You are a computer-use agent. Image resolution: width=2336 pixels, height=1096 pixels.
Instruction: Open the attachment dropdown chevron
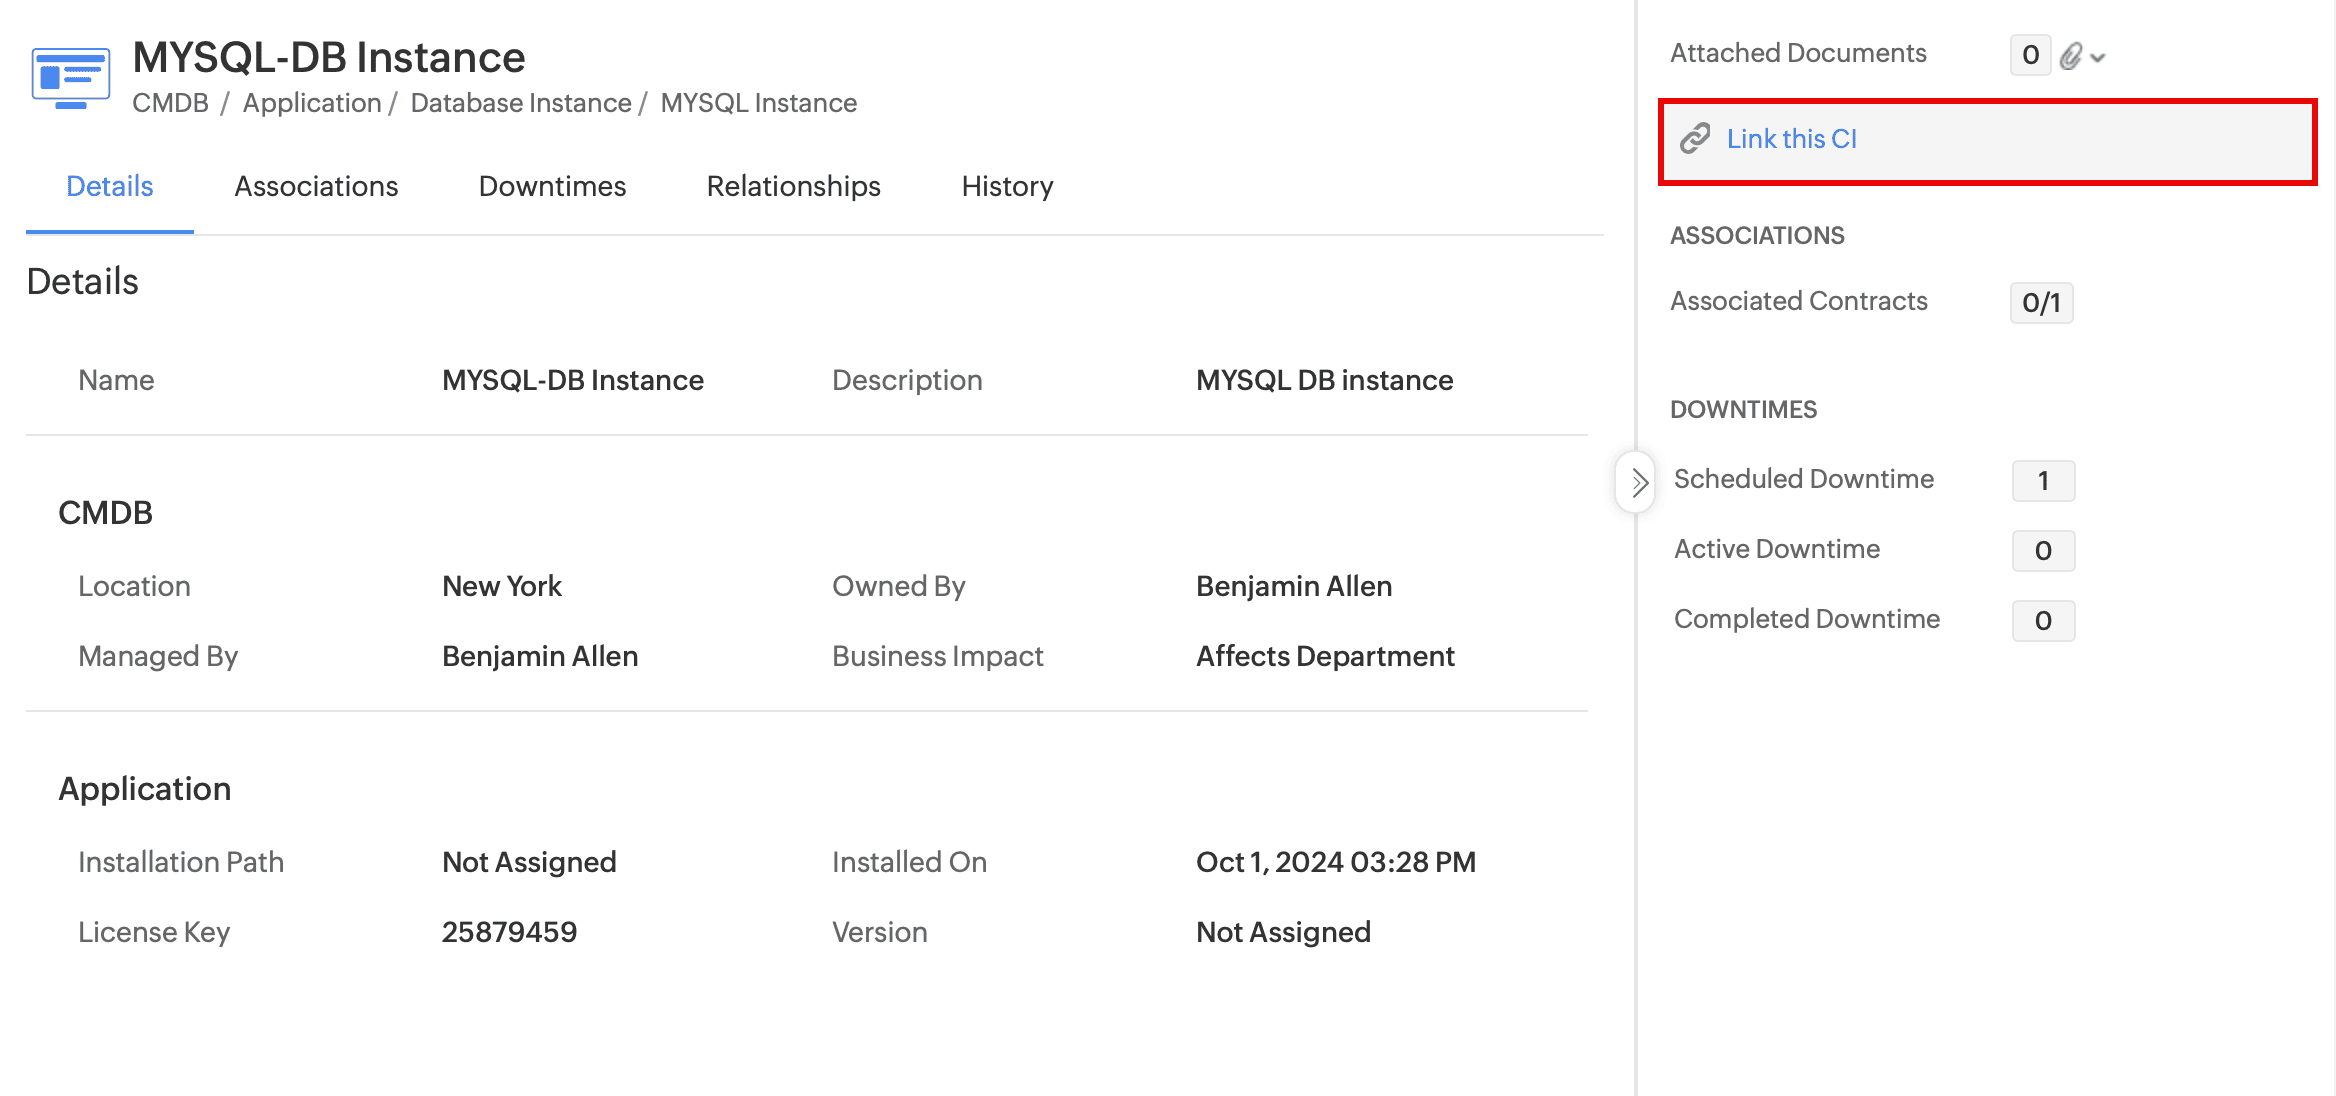(2098, 58)
